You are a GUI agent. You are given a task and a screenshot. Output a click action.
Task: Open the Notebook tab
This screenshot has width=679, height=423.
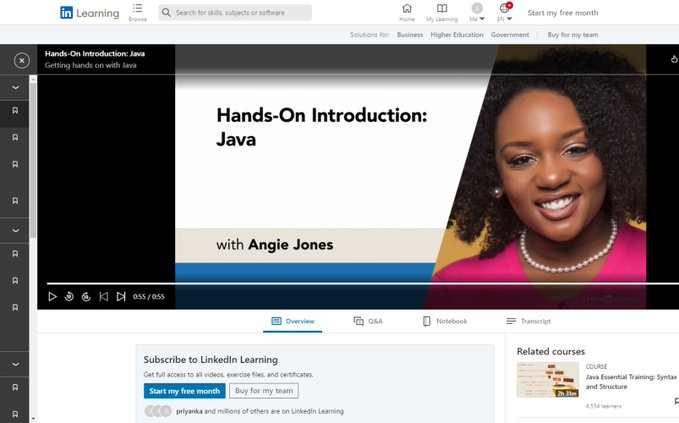click(445, 321)
